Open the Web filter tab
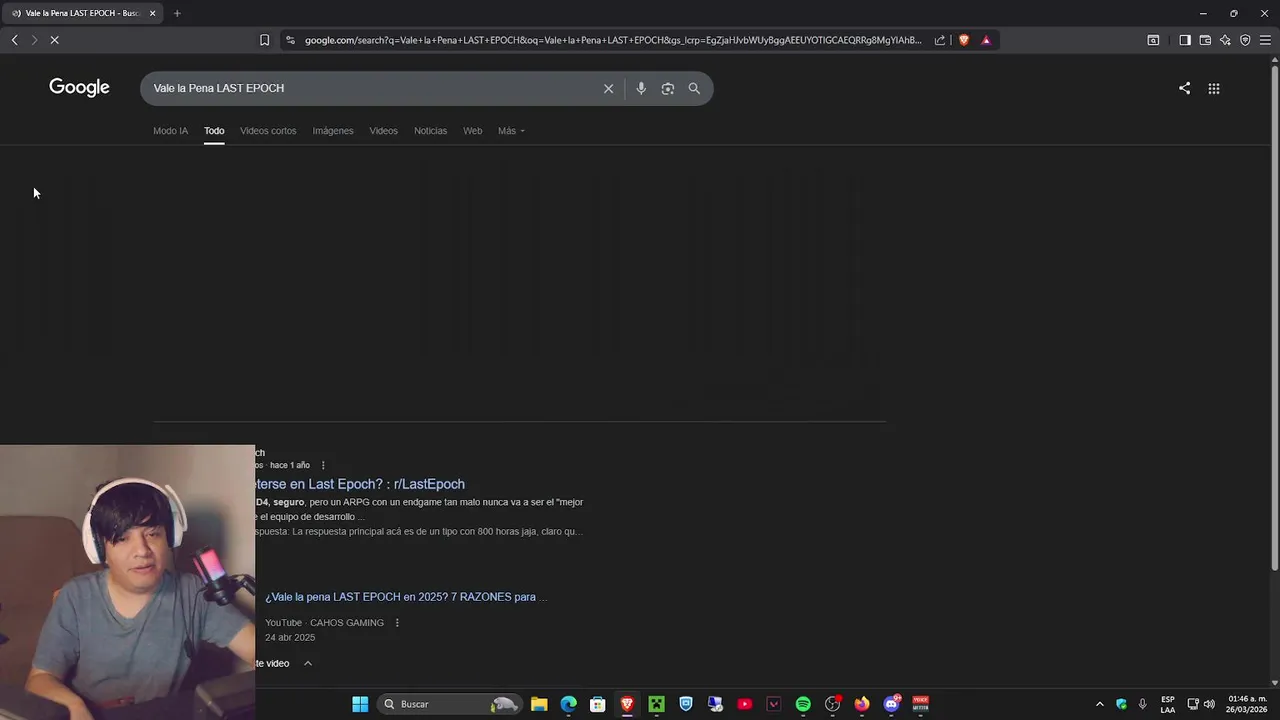 click(x=473, y=131)
